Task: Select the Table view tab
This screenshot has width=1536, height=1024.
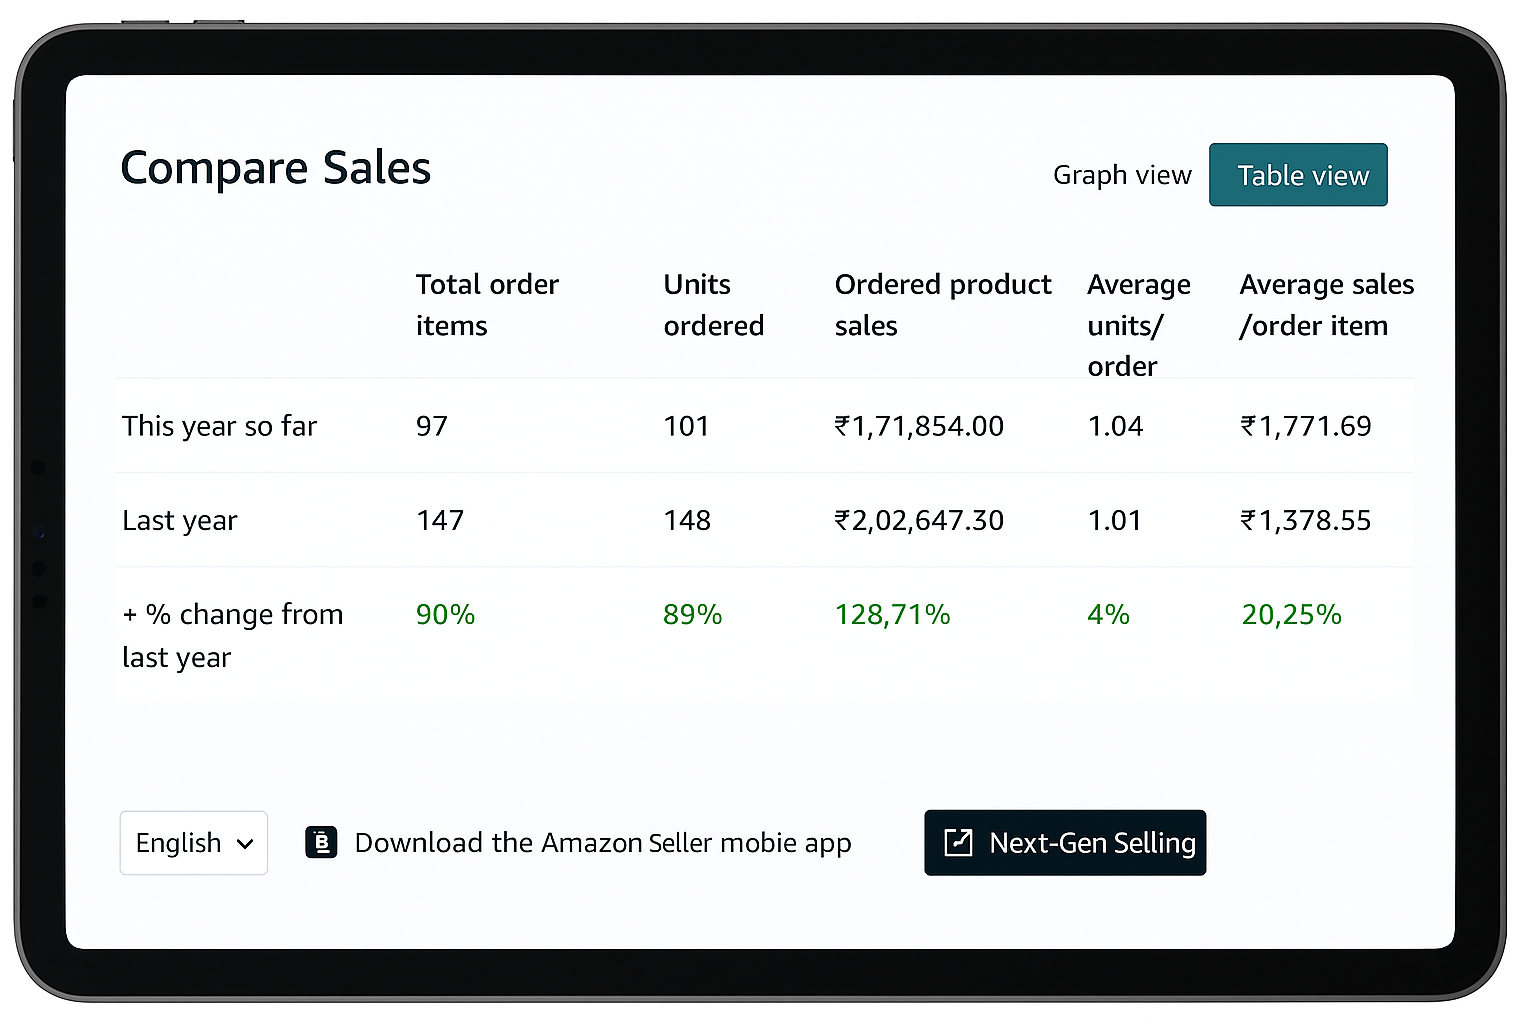Action: tap(1298, 175)
